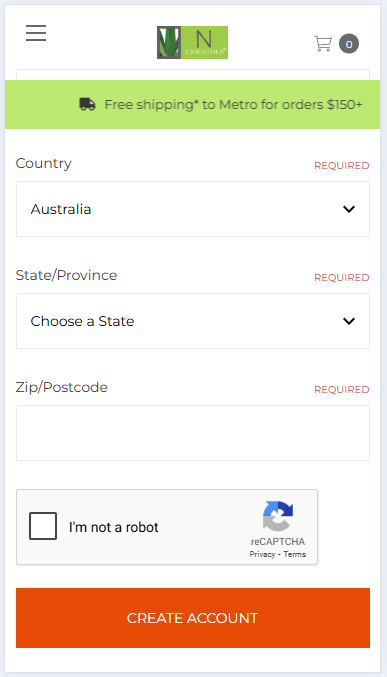Open the reCAPTCHA Terms link

(295, 554)
